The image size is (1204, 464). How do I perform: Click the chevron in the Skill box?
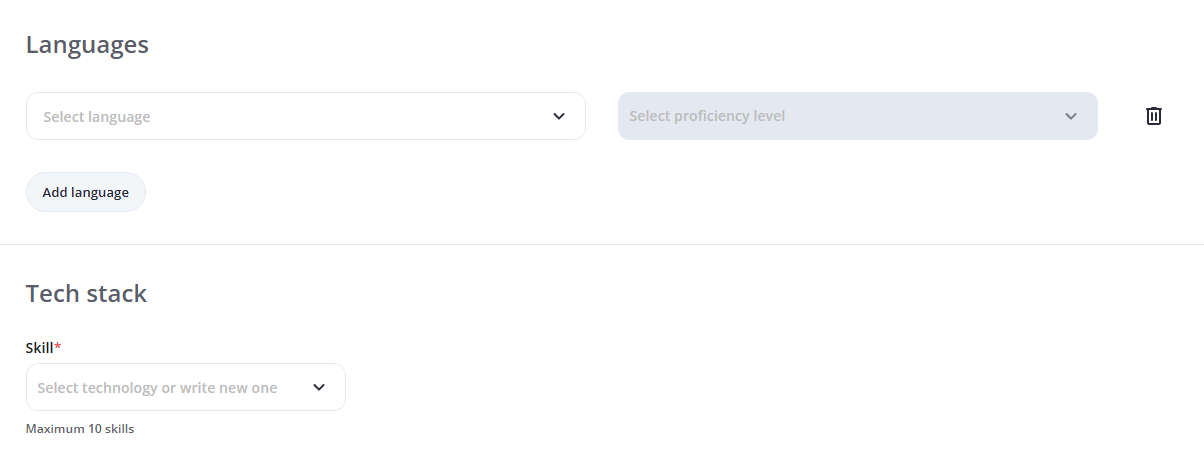click(319, 387)
